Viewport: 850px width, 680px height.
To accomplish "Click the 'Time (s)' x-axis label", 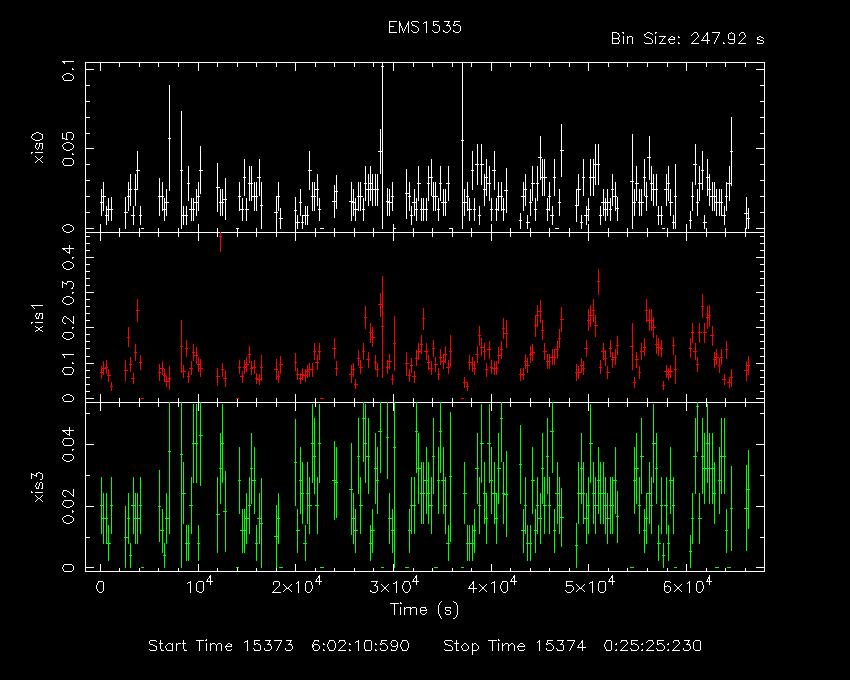I will 424,610.
